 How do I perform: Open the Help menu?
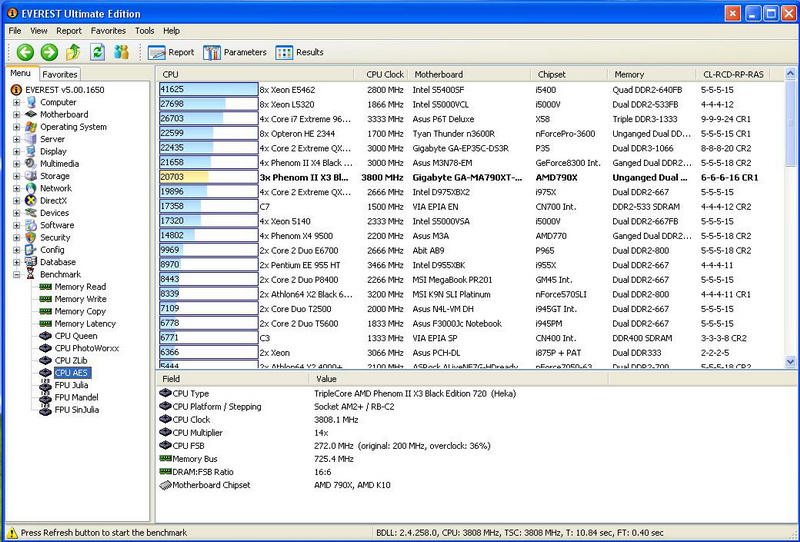point(171,31)
